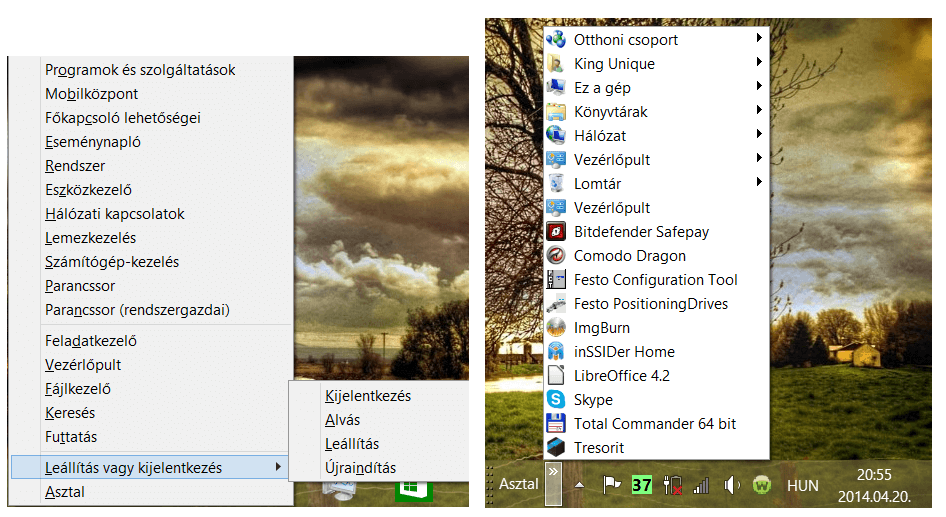Click the Könyvtárak libraries icon
Viewport: 946px width, 517px height.
[x=556, y=112]
